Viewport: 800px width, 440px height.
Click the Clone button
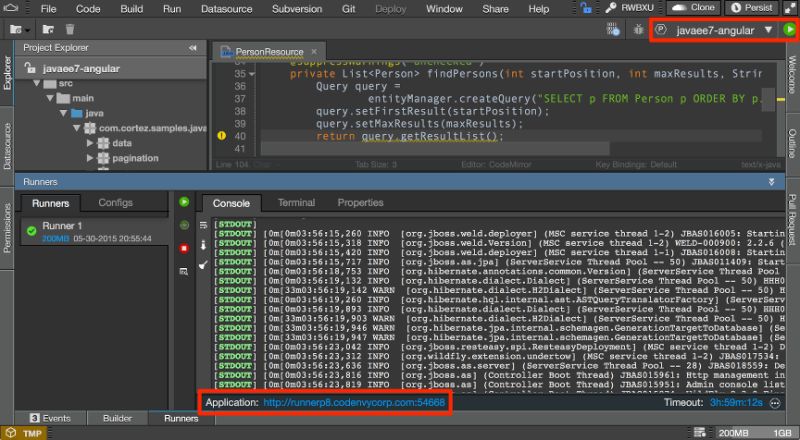click(693, 8)
